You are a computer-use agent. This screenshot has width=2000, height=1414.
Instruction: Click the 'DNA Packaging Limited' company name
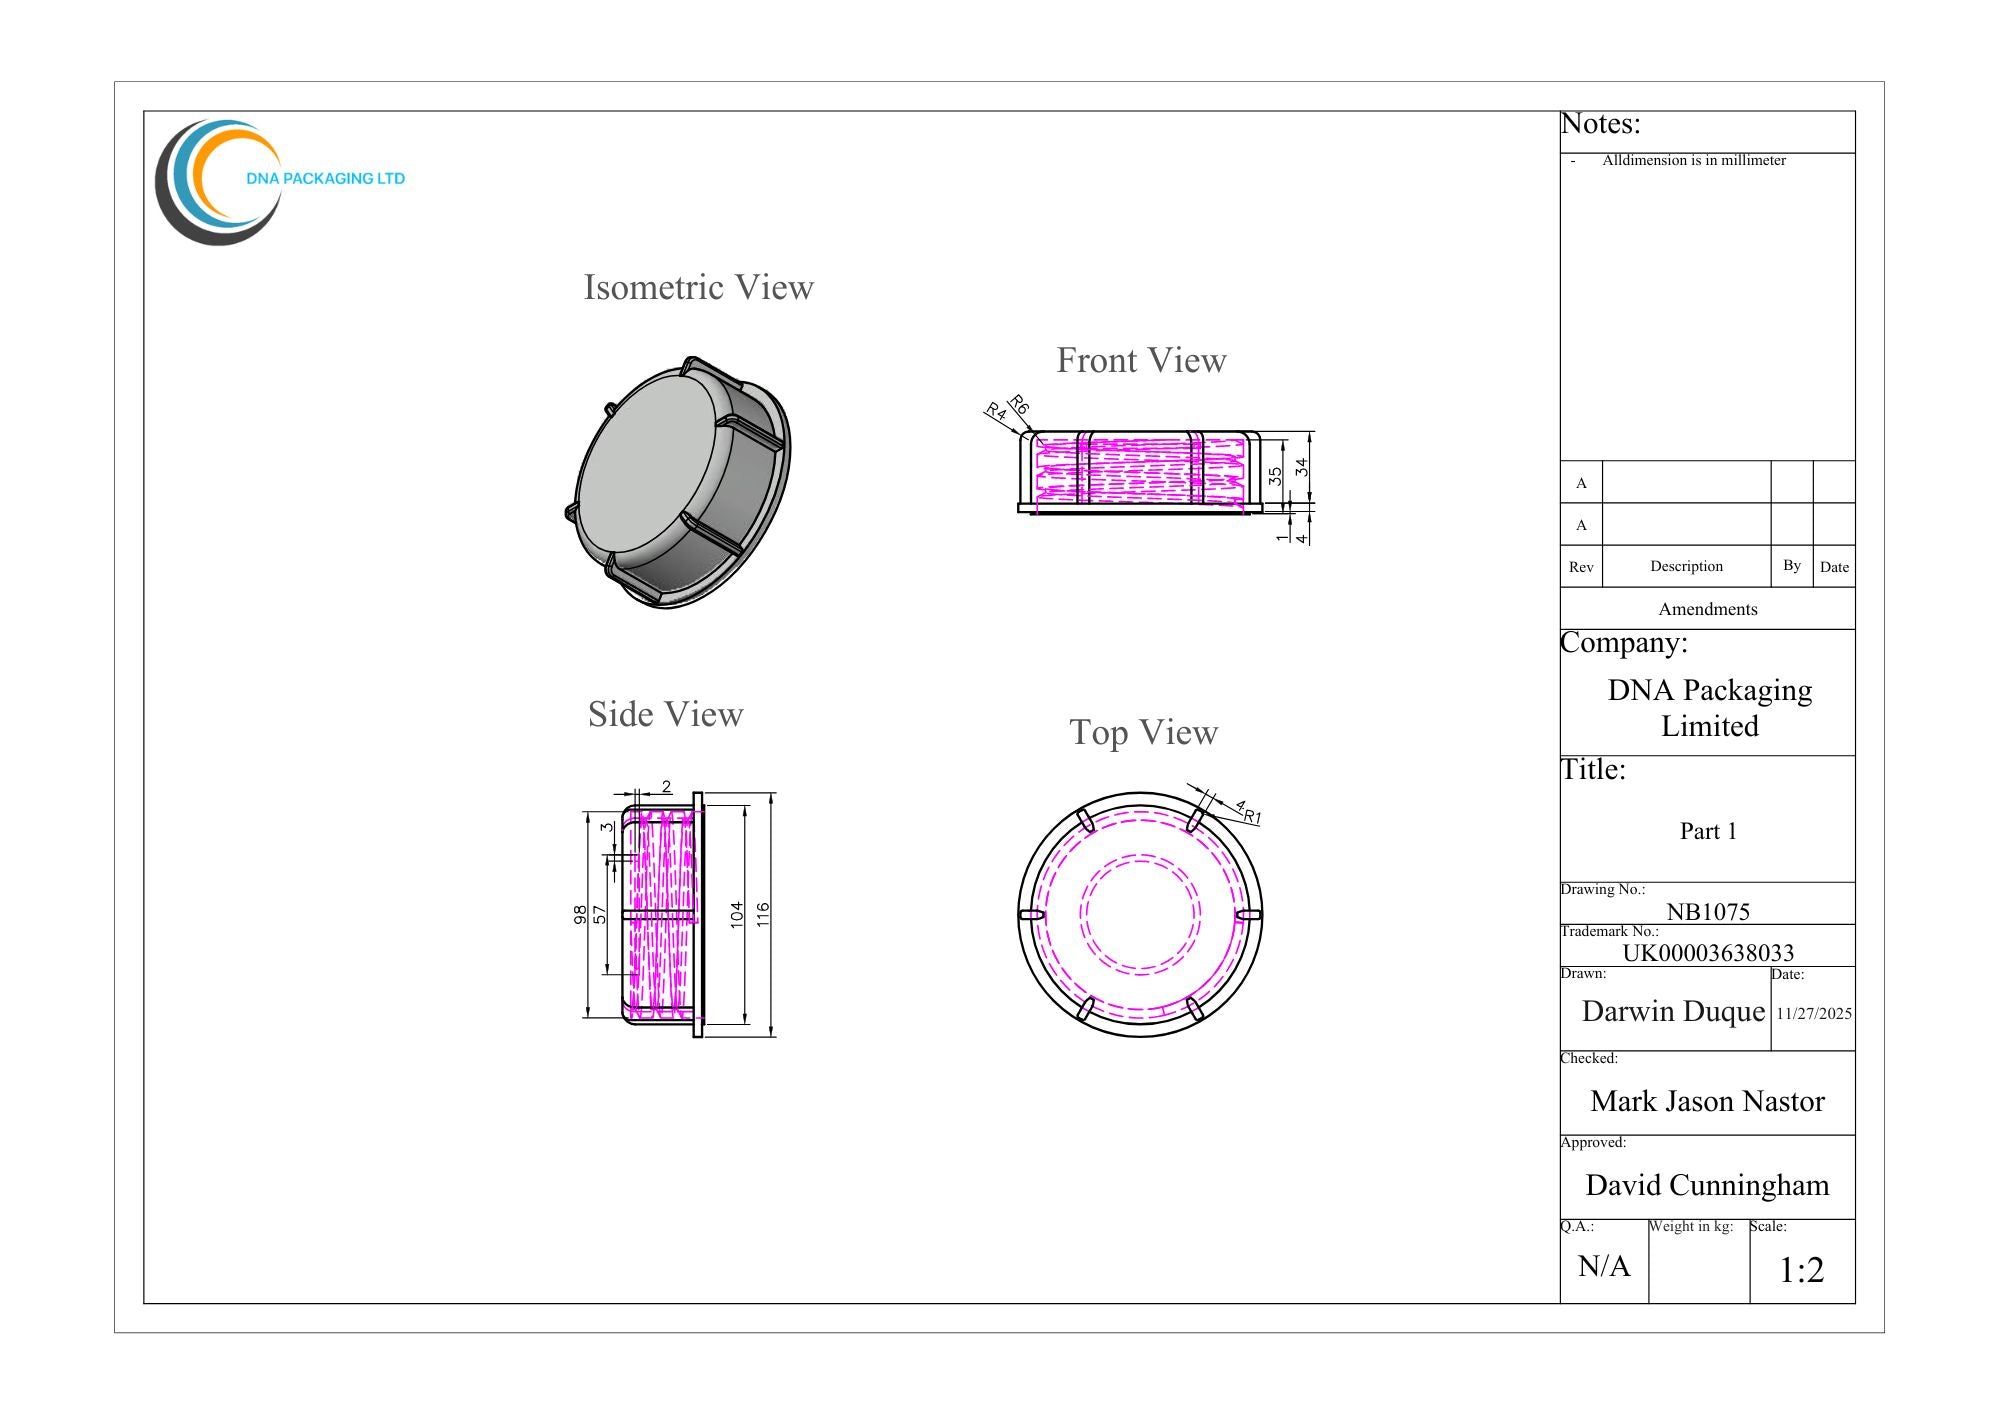click(x=1710, y=708)
